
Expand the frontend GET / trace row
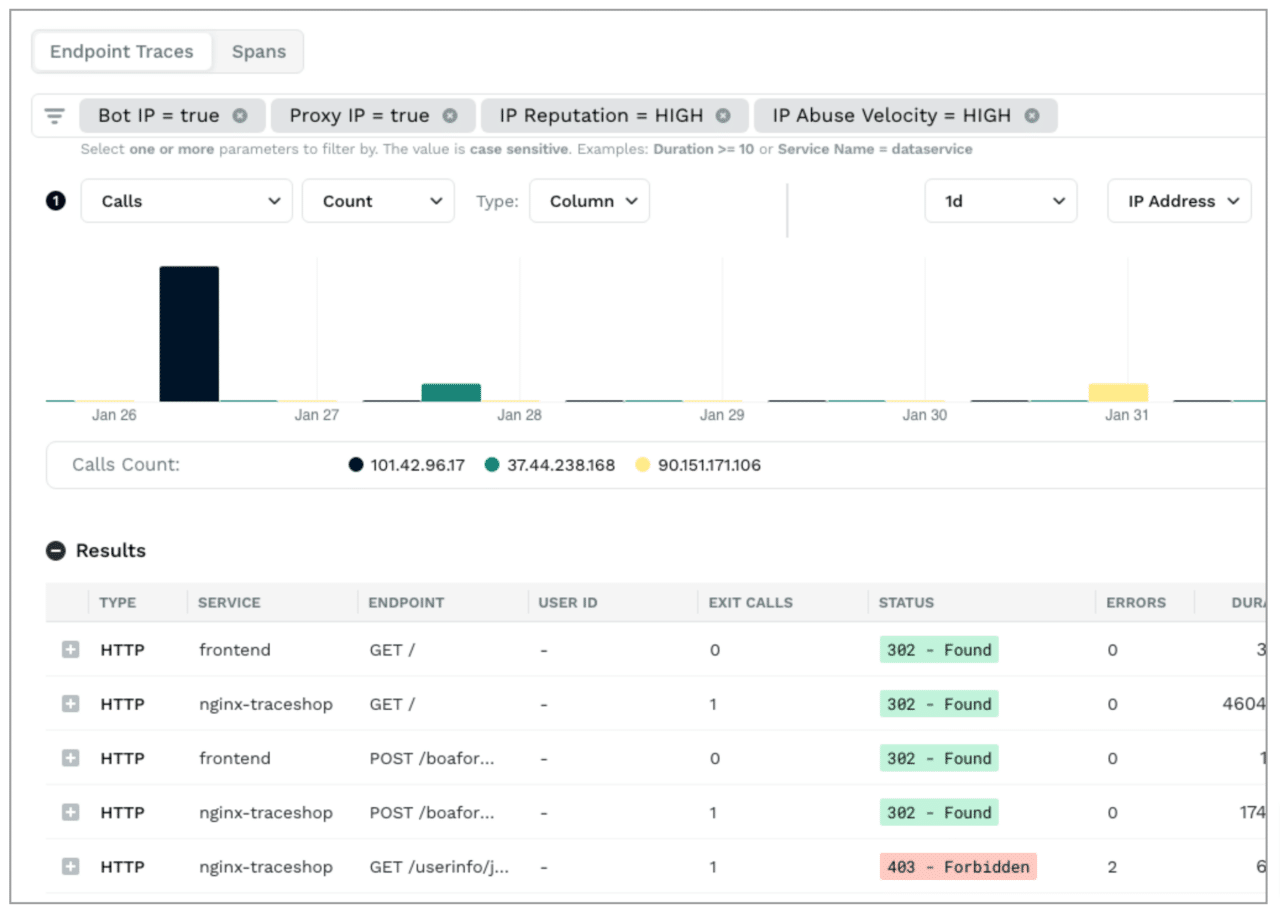(70, 650)
